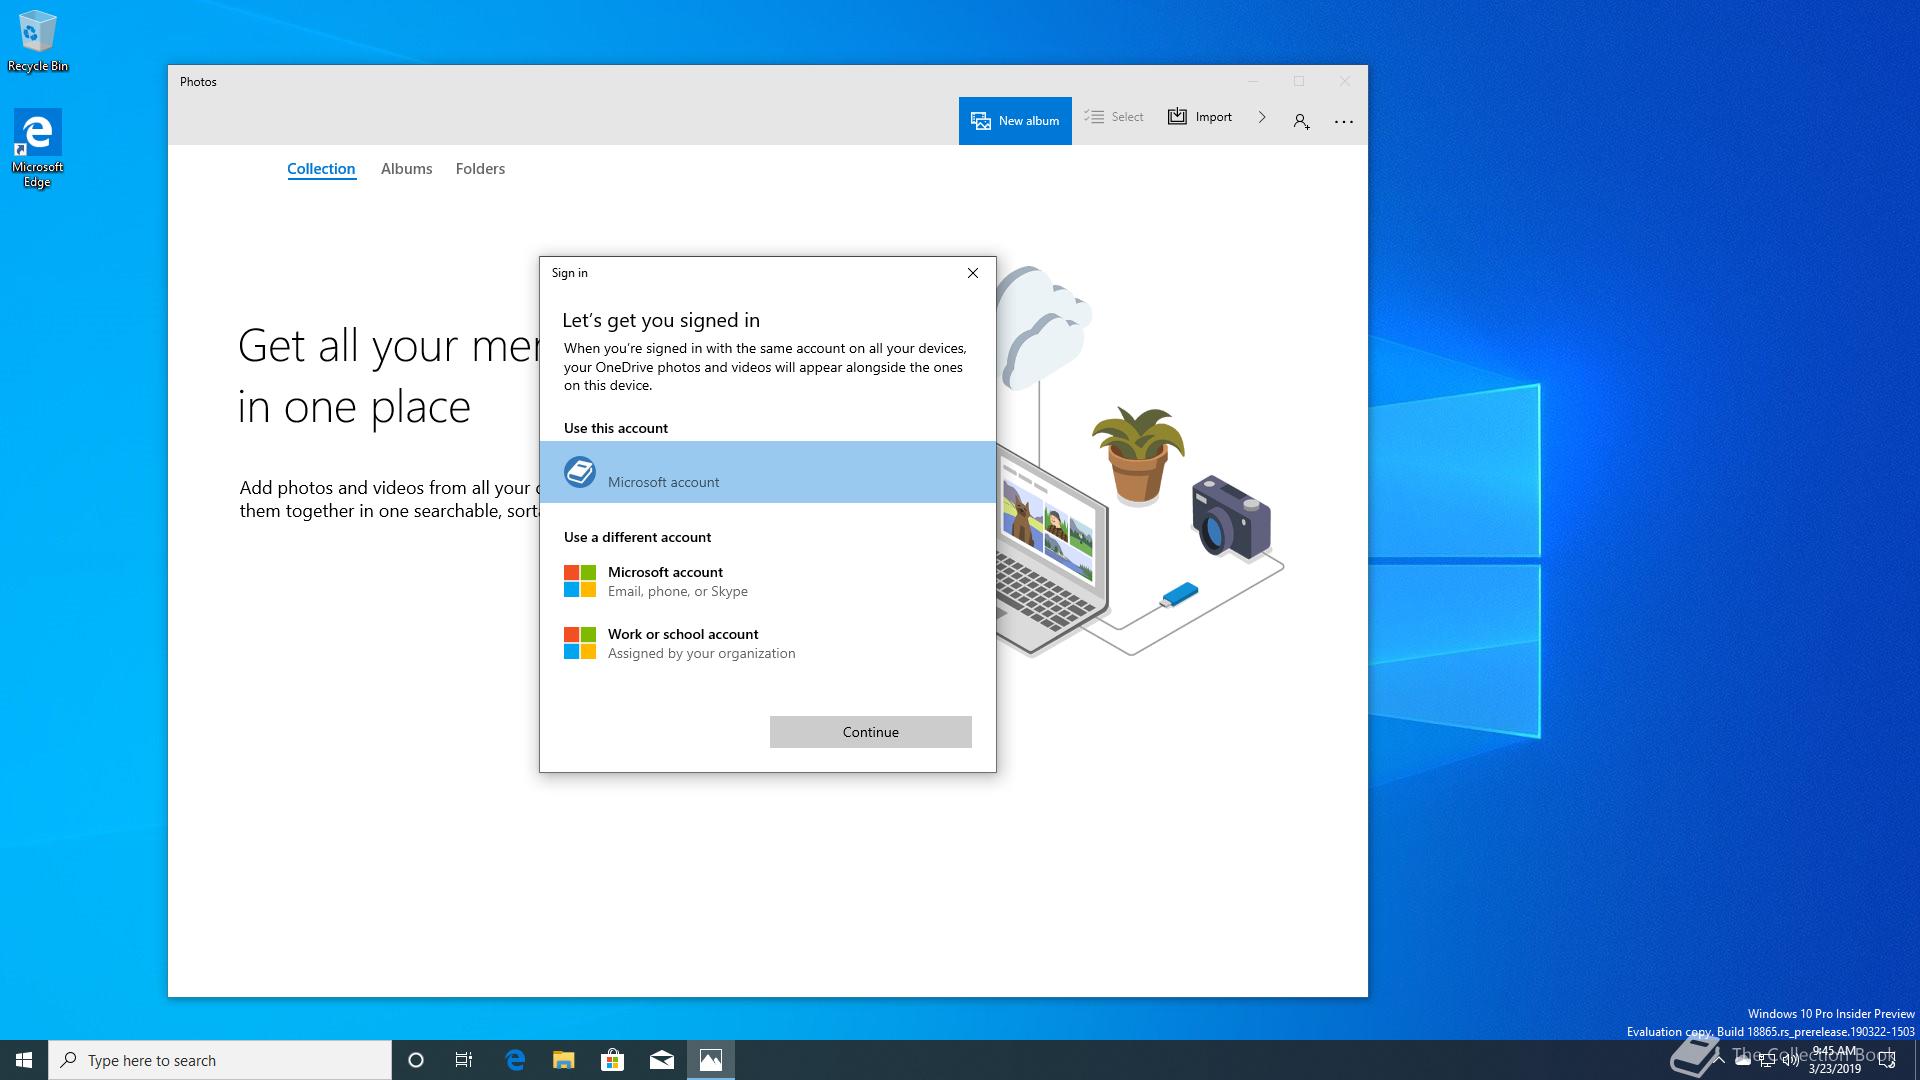Open the See more ellipsis menu

pyautogui.click(x=1344, y=121)
